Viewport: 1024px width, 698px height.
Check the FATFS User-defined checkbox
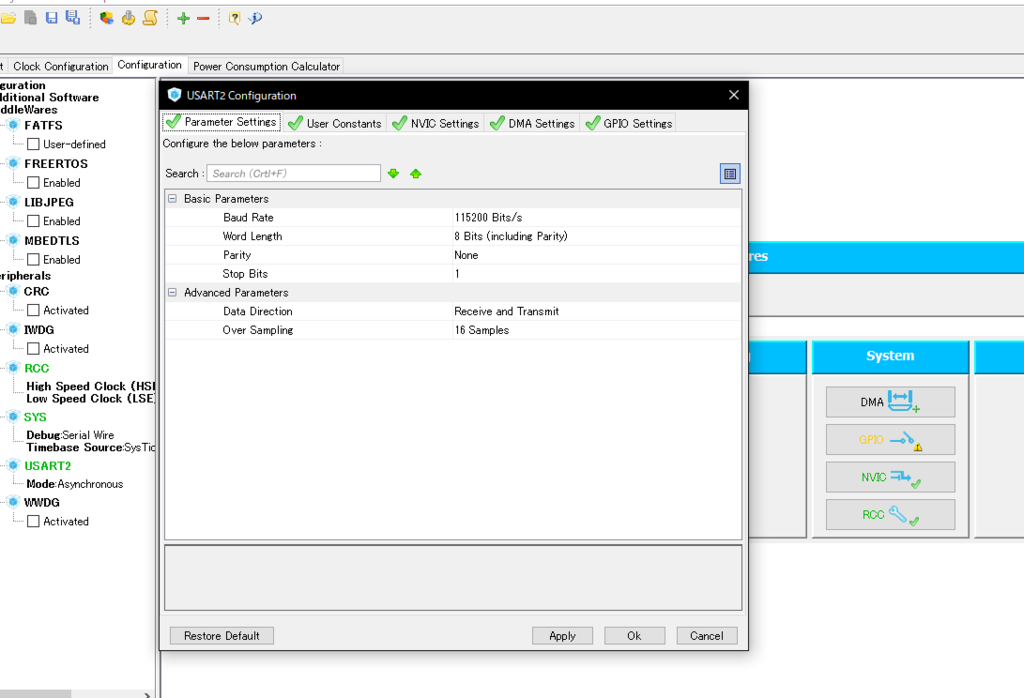(33, 144)
